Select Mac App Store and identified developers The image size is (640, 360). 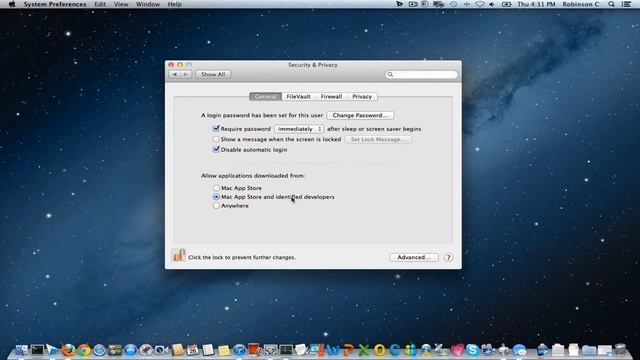(216, 197)
